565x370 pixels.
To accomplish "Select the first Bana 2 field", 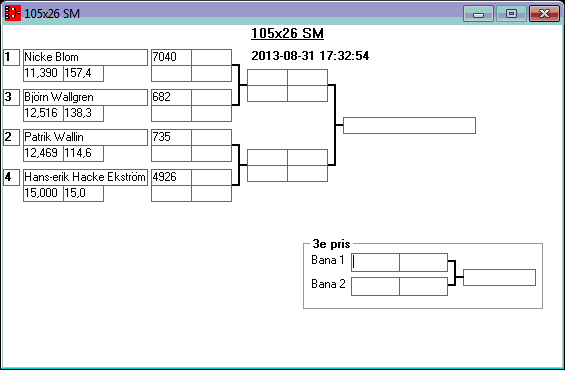I will pos(375,286).
